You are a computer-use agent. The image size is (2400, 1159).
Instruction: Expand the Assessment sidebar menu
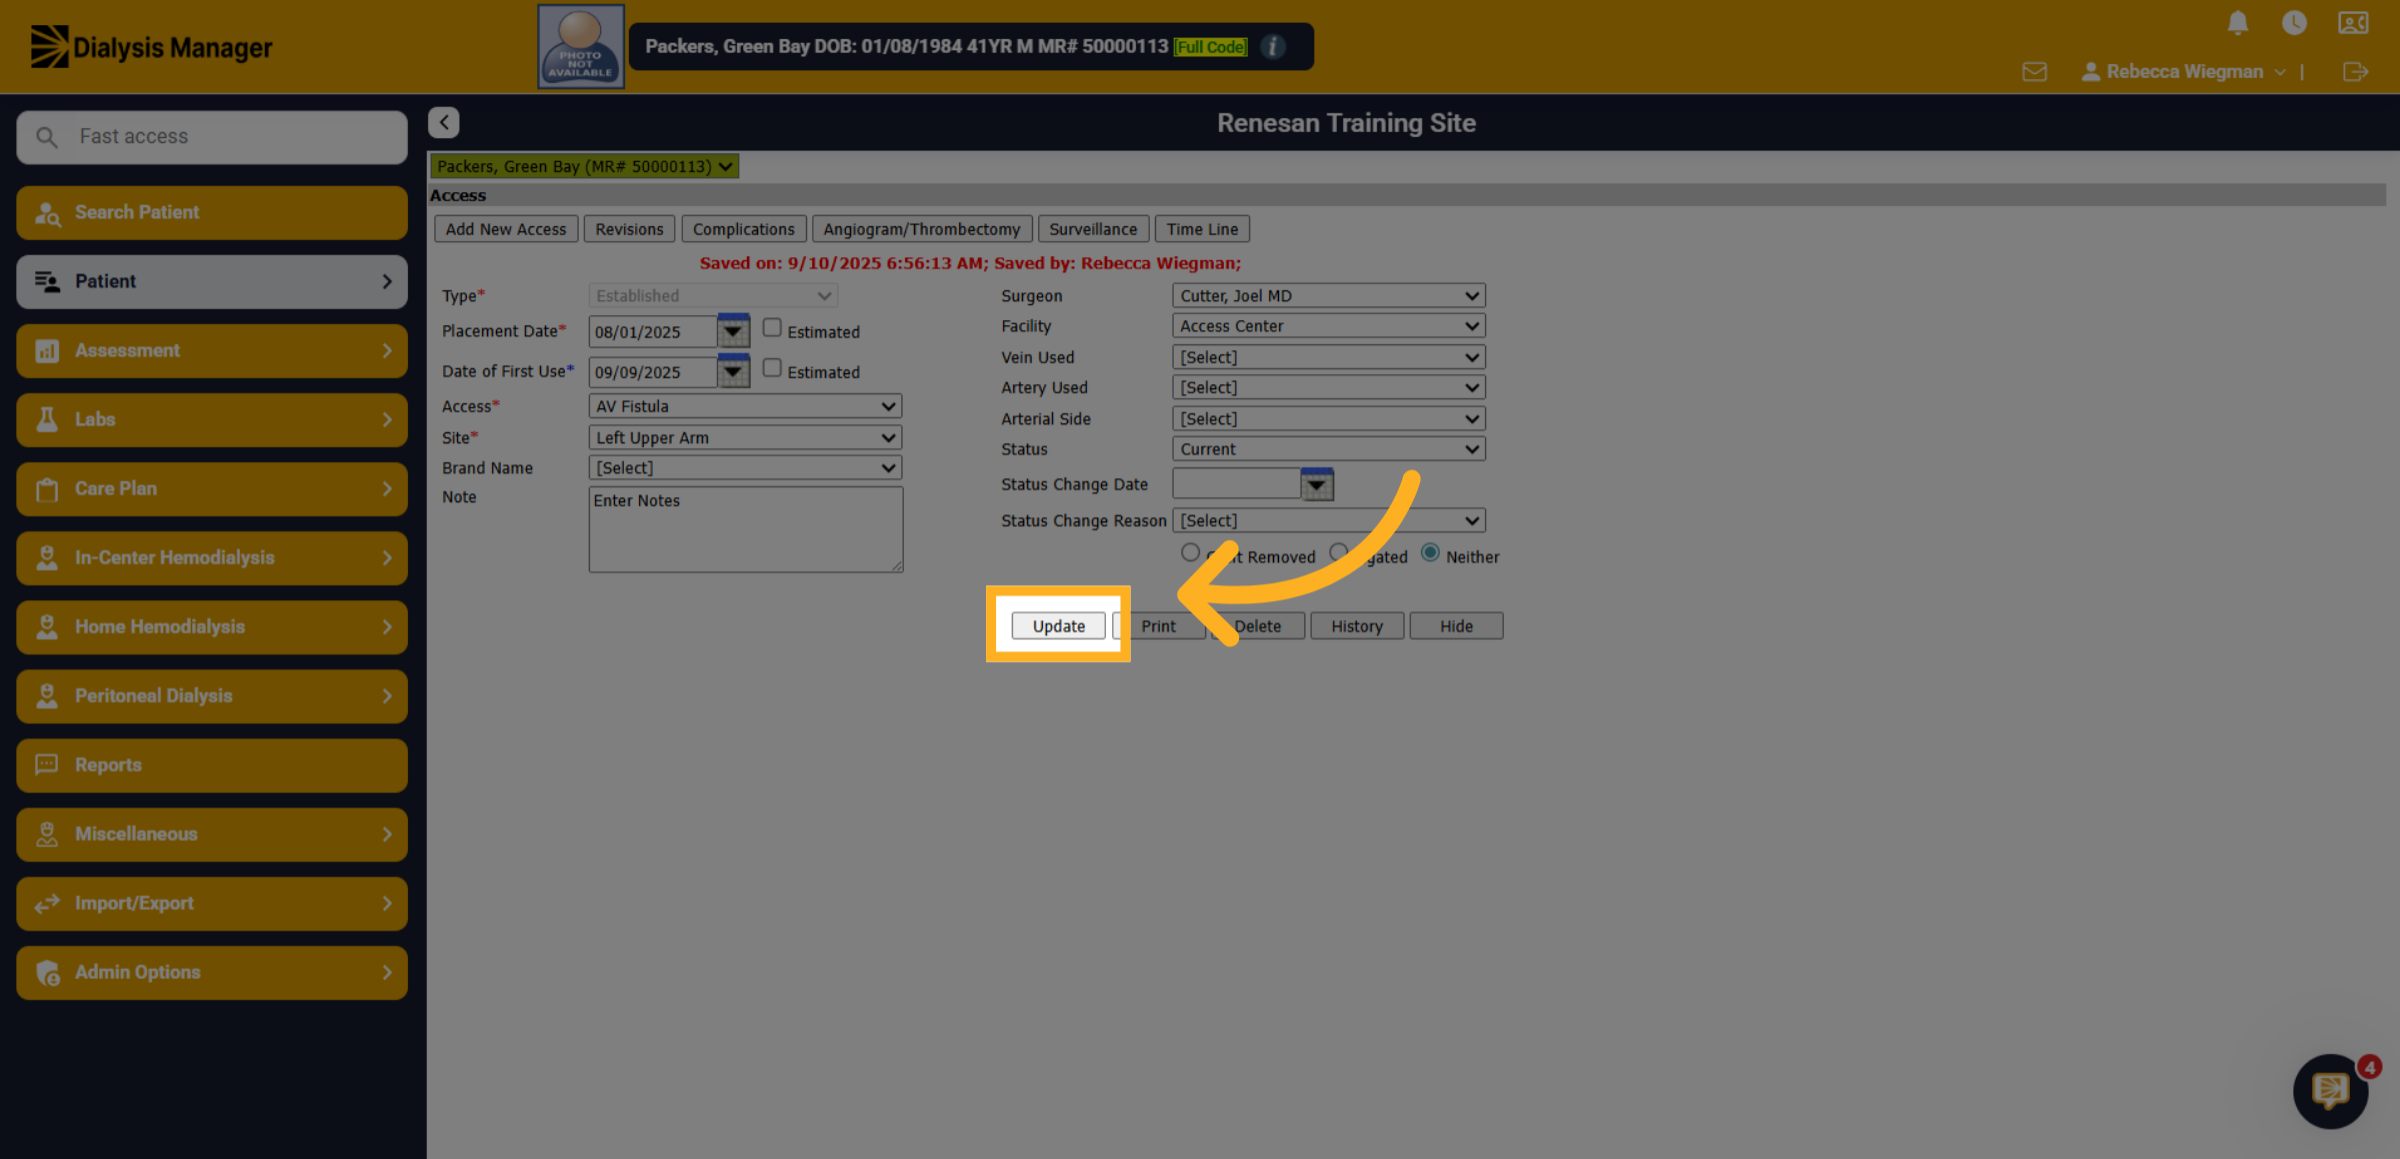[x=212, y=351]
